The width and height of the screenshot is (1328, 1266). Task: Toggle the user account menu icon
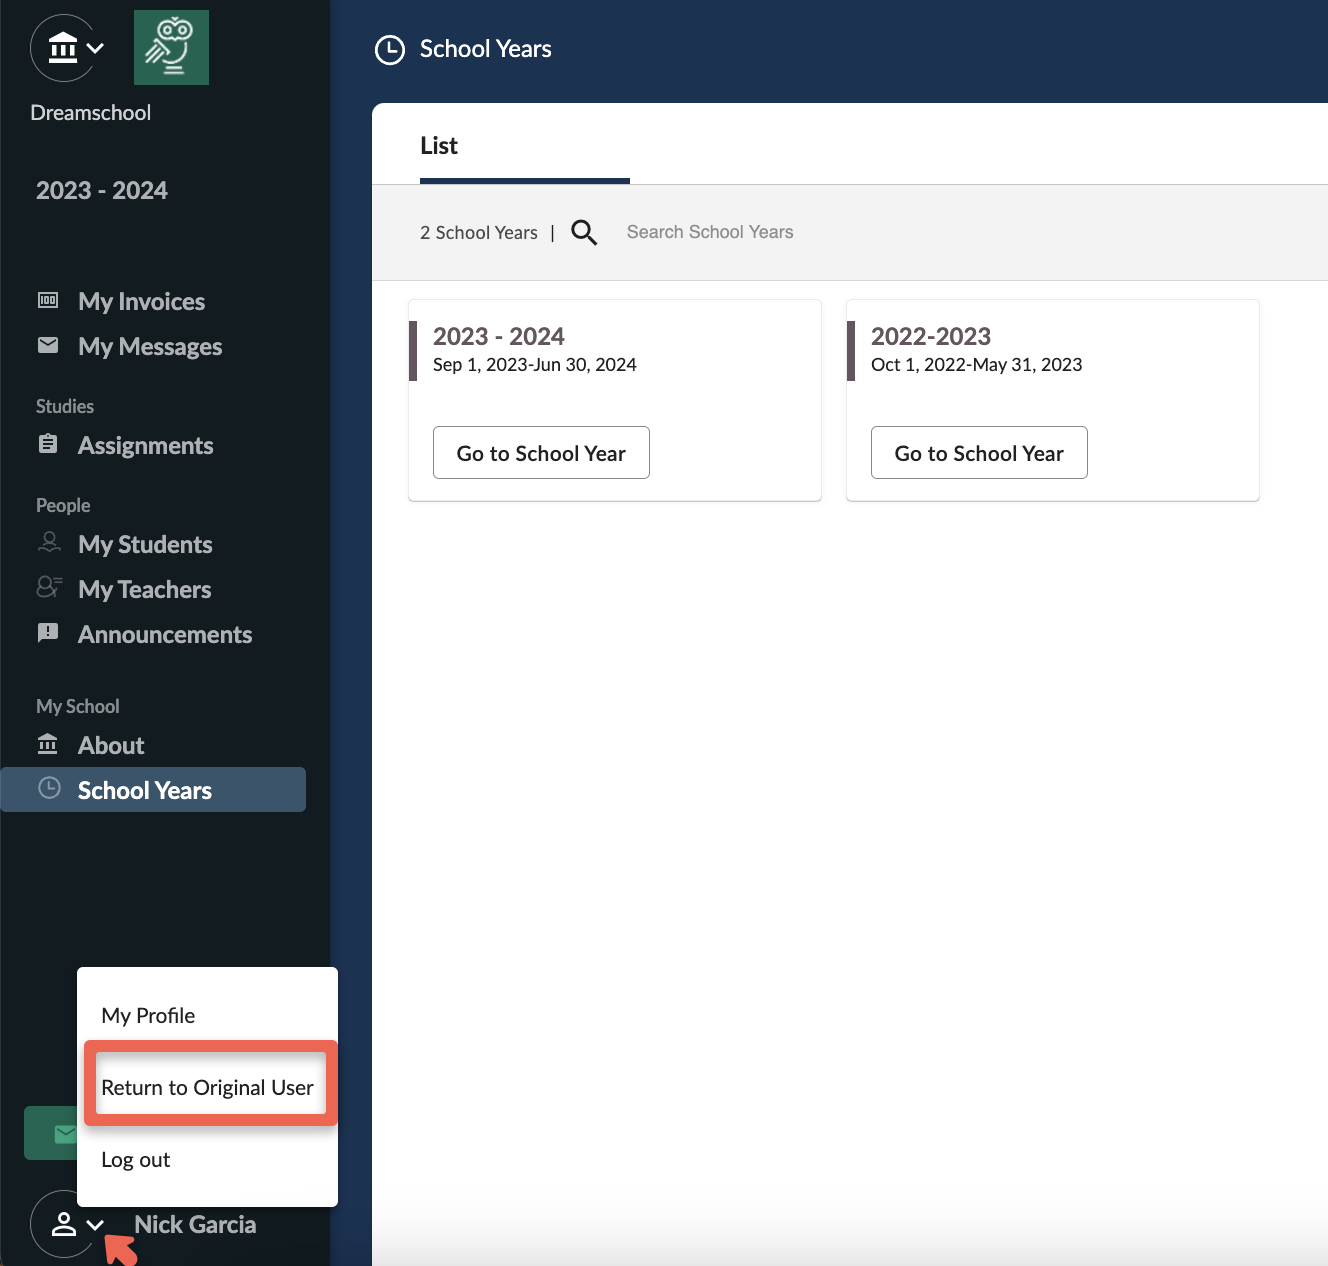68,1224
